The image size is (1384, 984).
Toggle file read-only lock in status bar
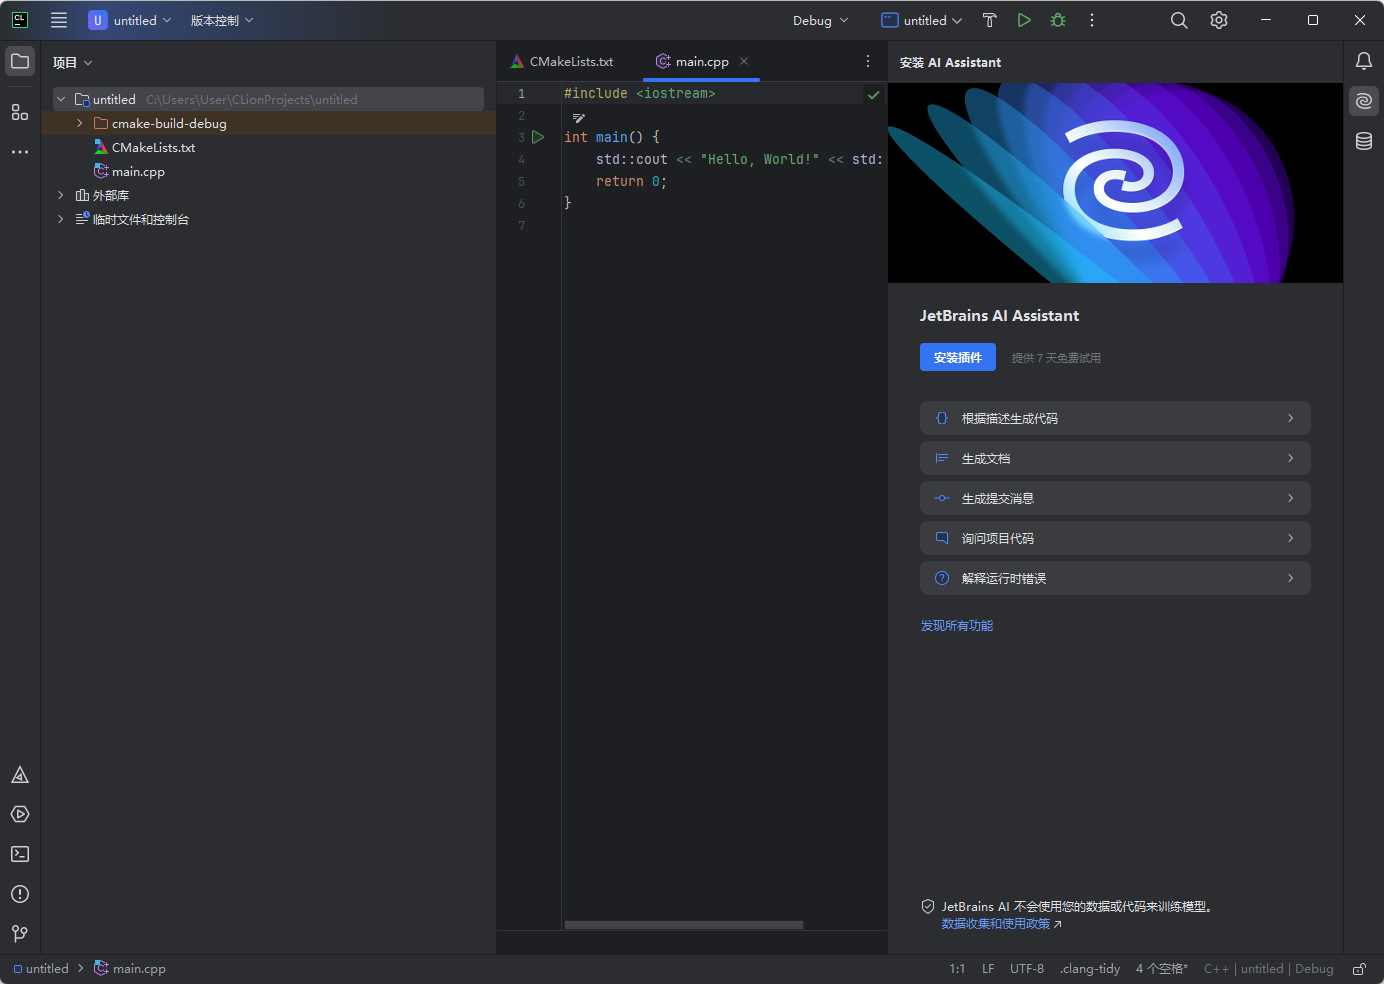[1359, 969]
